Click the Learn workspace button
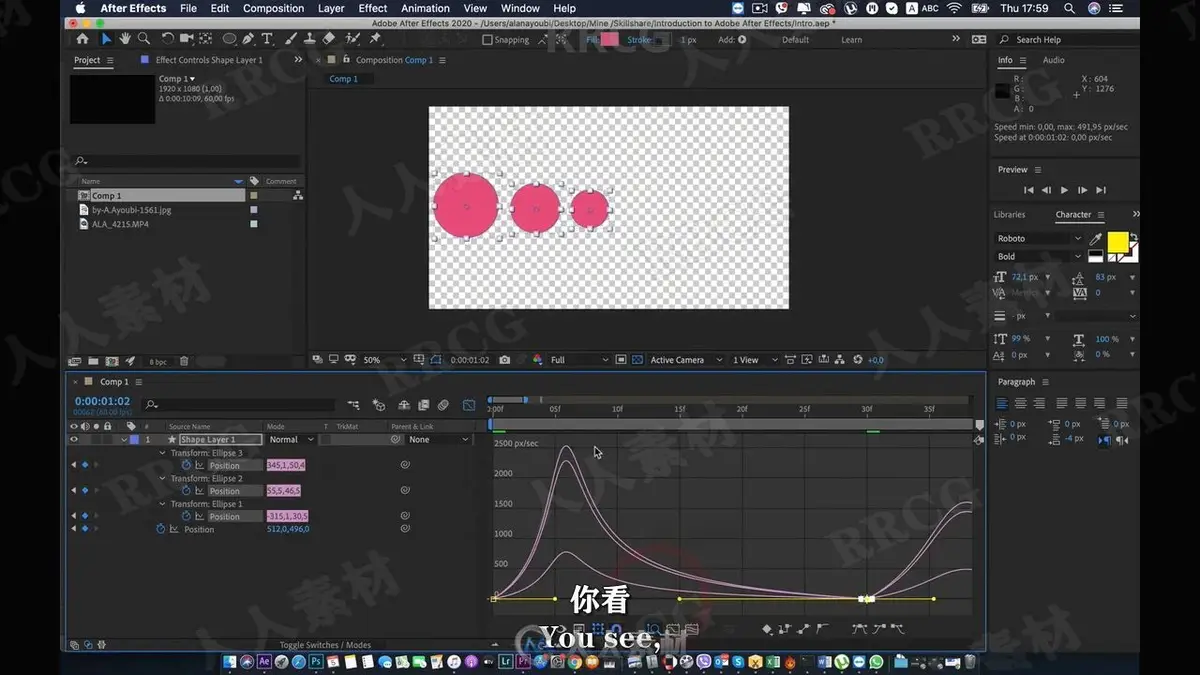Screen dimensions: 1200x675 852,40
